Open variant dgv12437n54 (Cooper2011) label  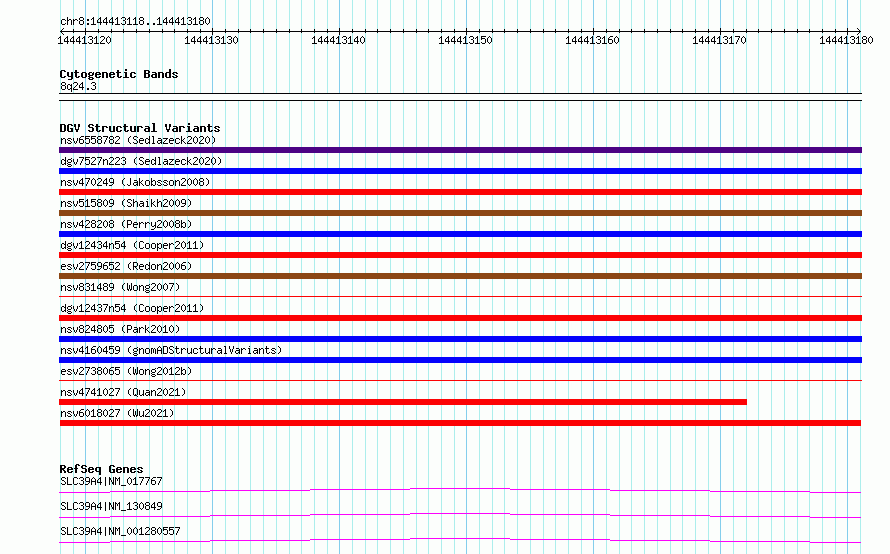coord(132,308)
